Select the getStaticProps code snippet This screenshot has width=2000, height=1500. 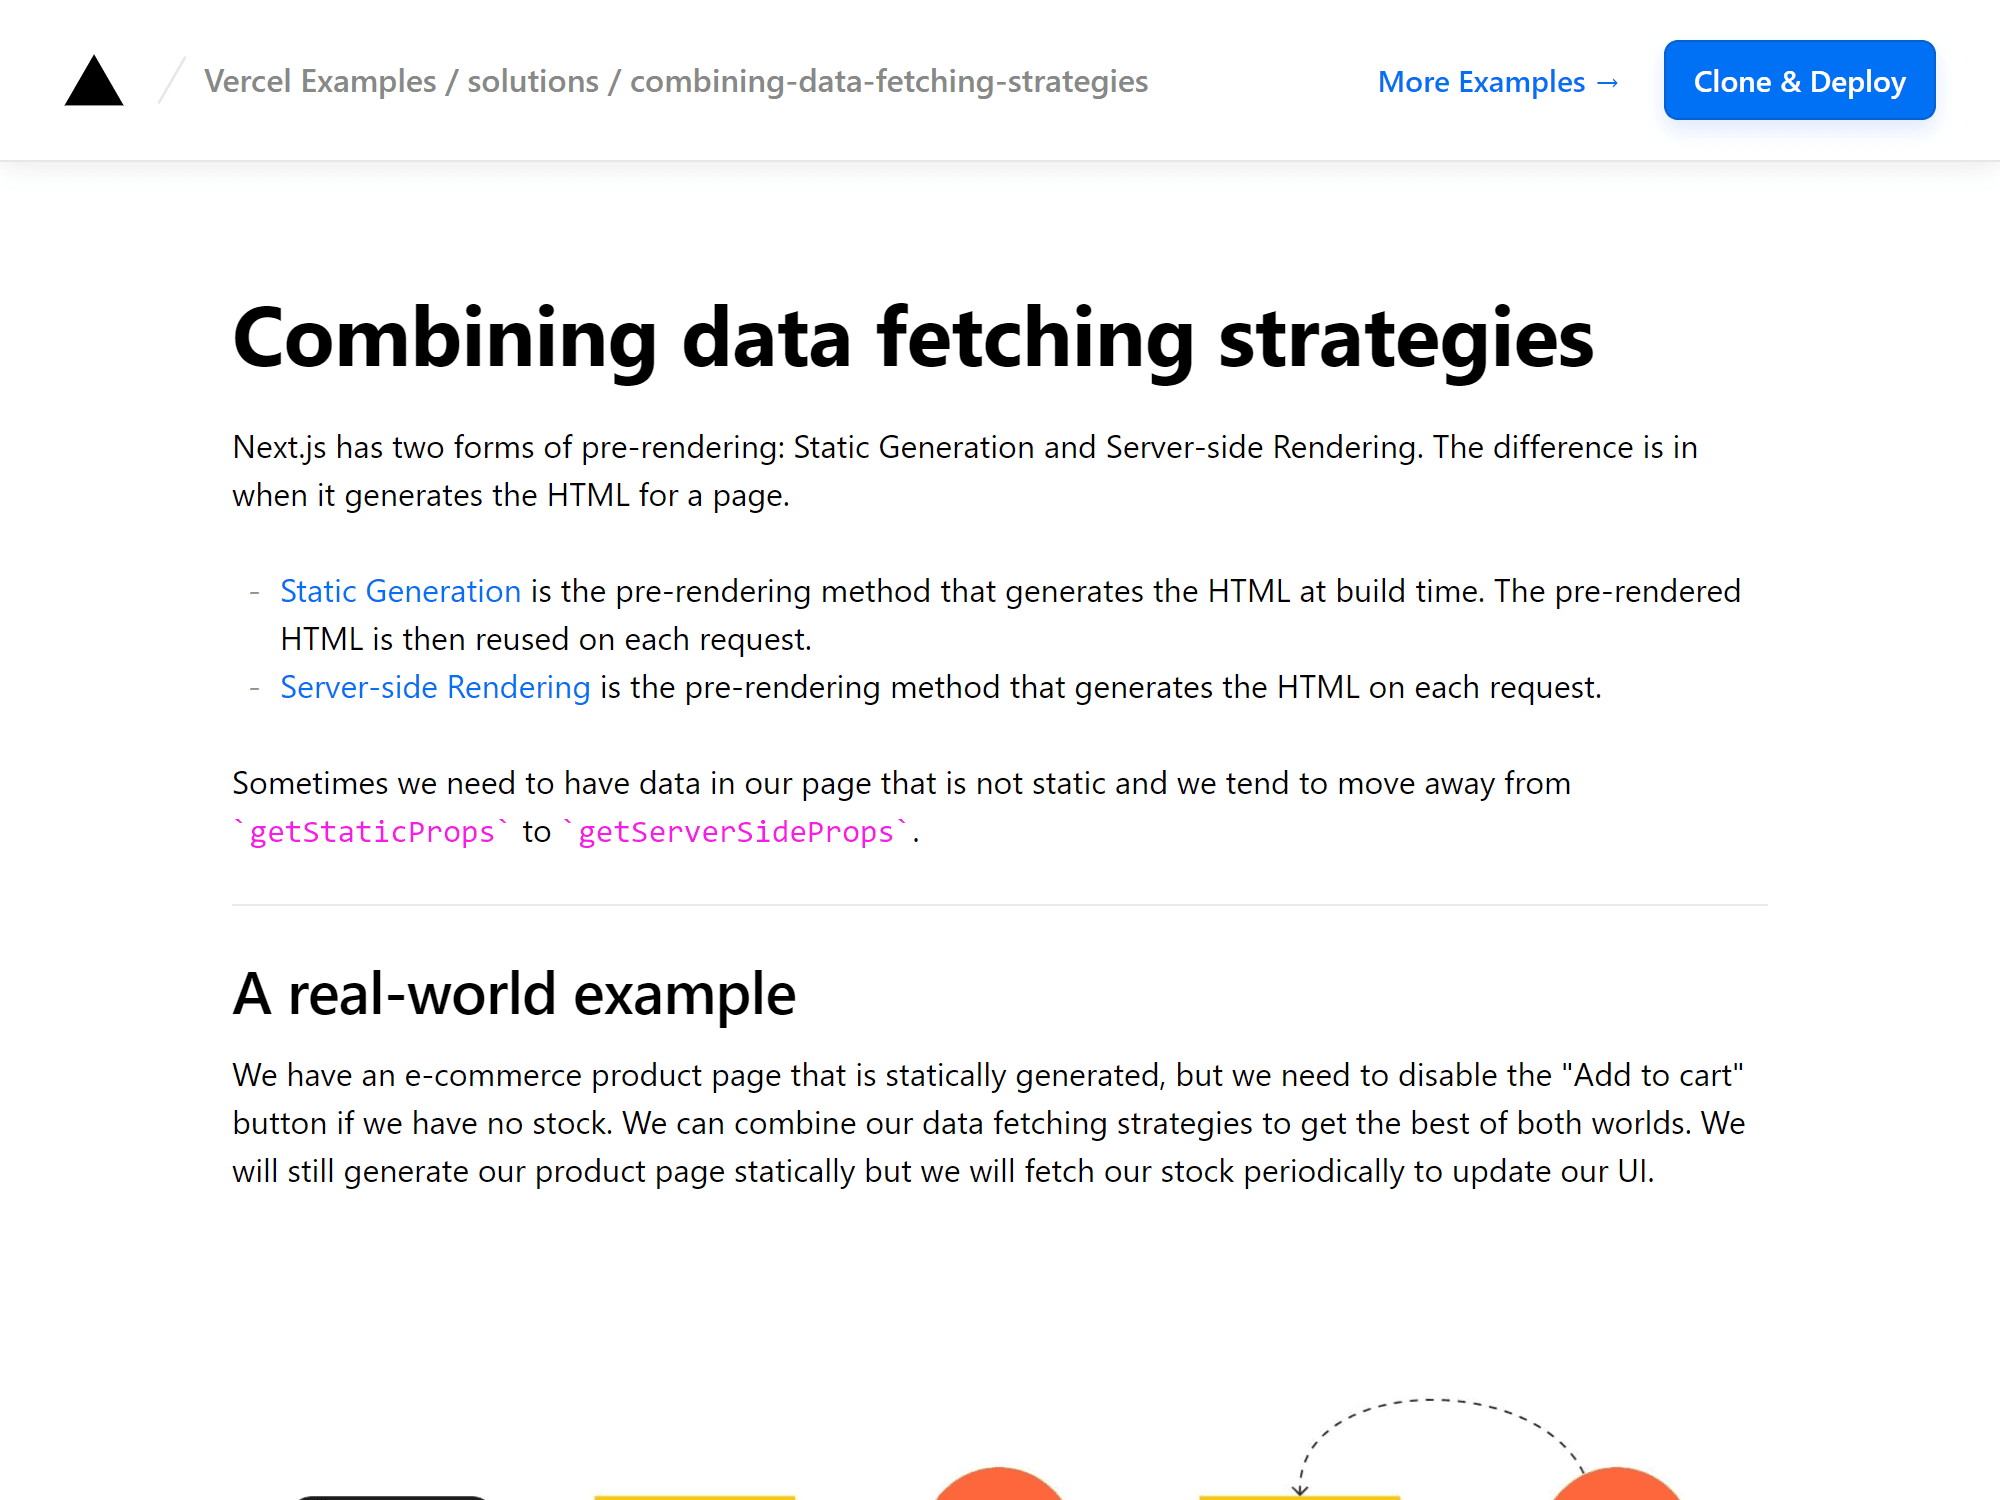370,831
